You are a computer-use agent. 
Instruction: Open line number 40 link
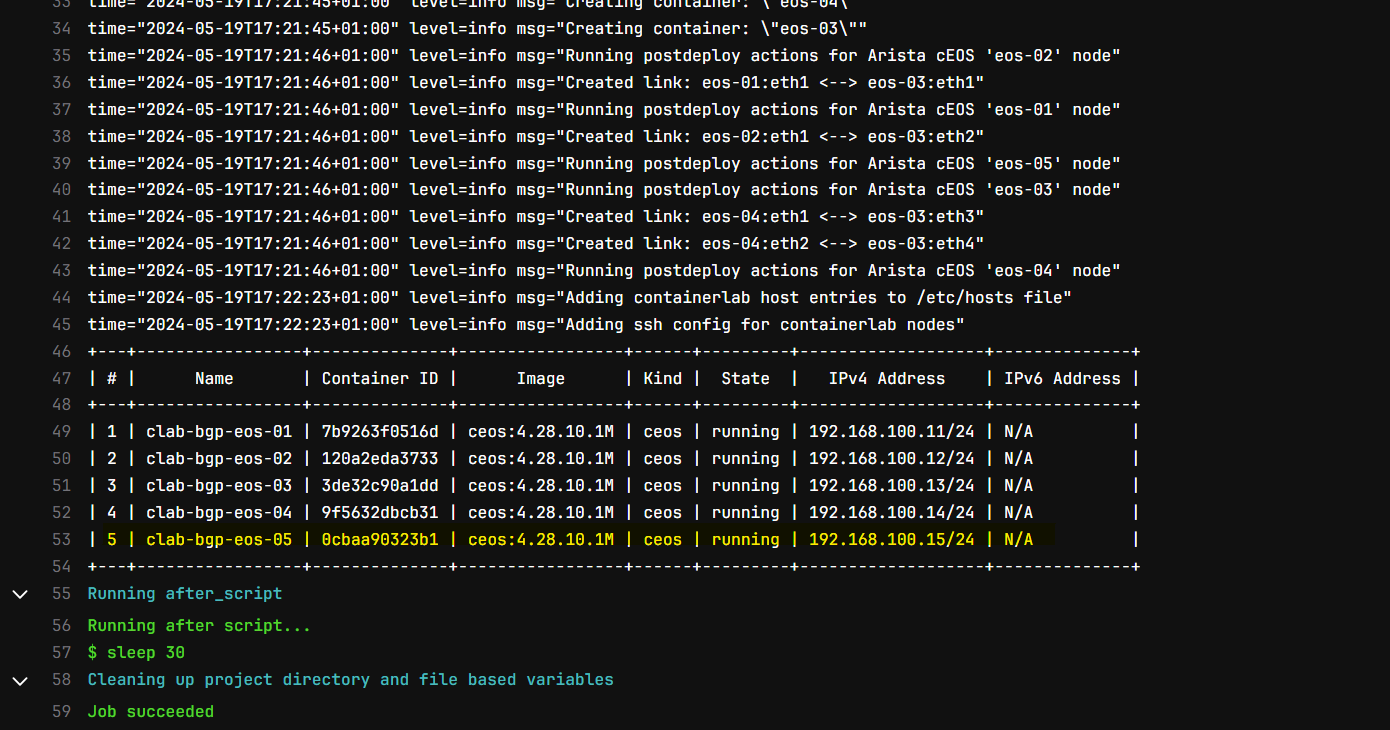(x=61, y=189)
